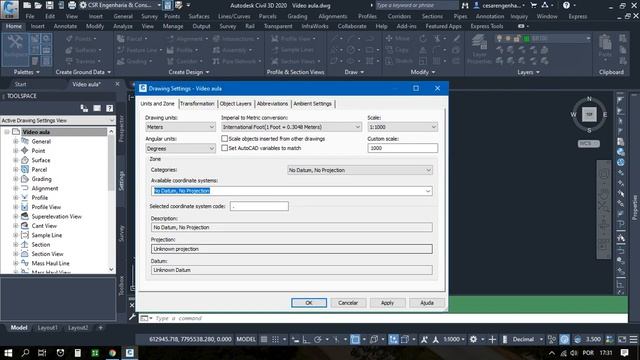The width and height of the screenshot is (640, 360).
Task: Open Available coordinate systems dropdown
Action: pos(291,191)
